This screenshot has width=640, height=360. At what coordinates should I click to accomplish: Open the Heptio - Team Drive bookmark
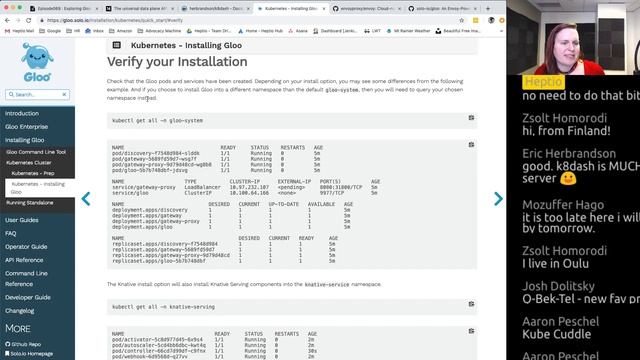point(209,31)
